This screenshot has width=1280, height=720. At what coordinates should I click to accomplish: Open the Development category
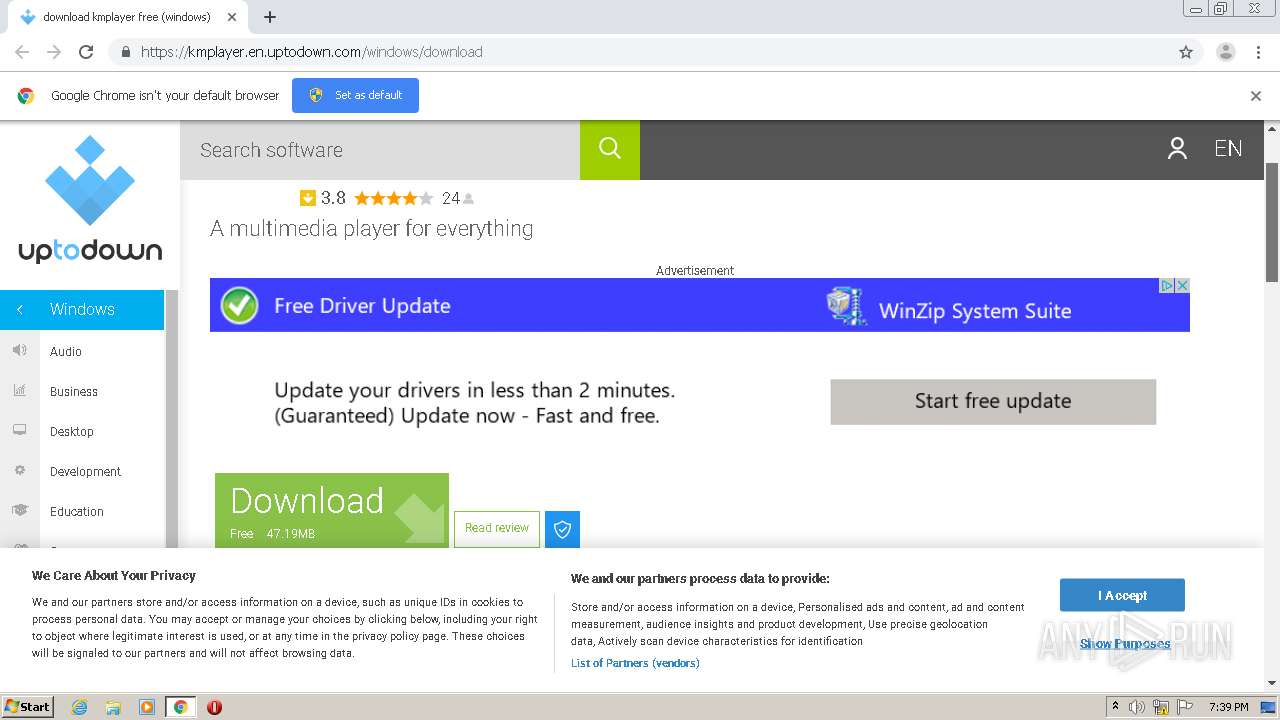tap(85, 472)
